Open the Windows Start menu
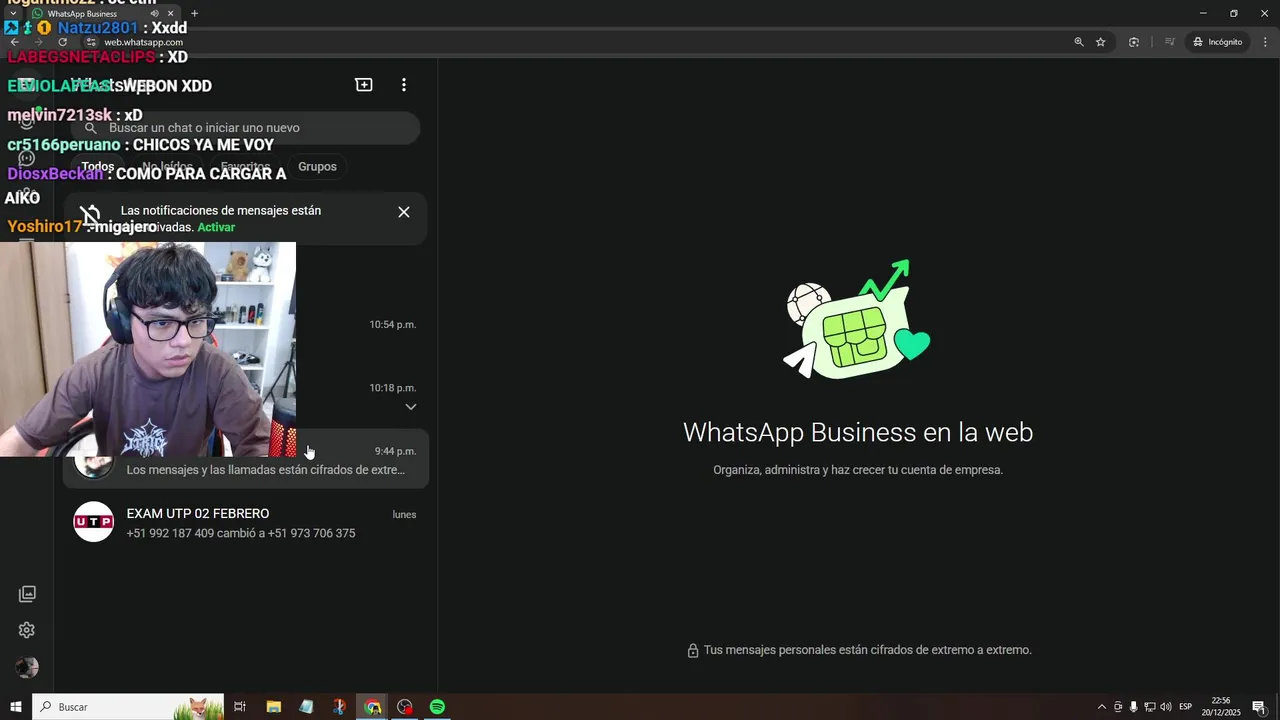The image size is (1280, 720). [16, 707]
